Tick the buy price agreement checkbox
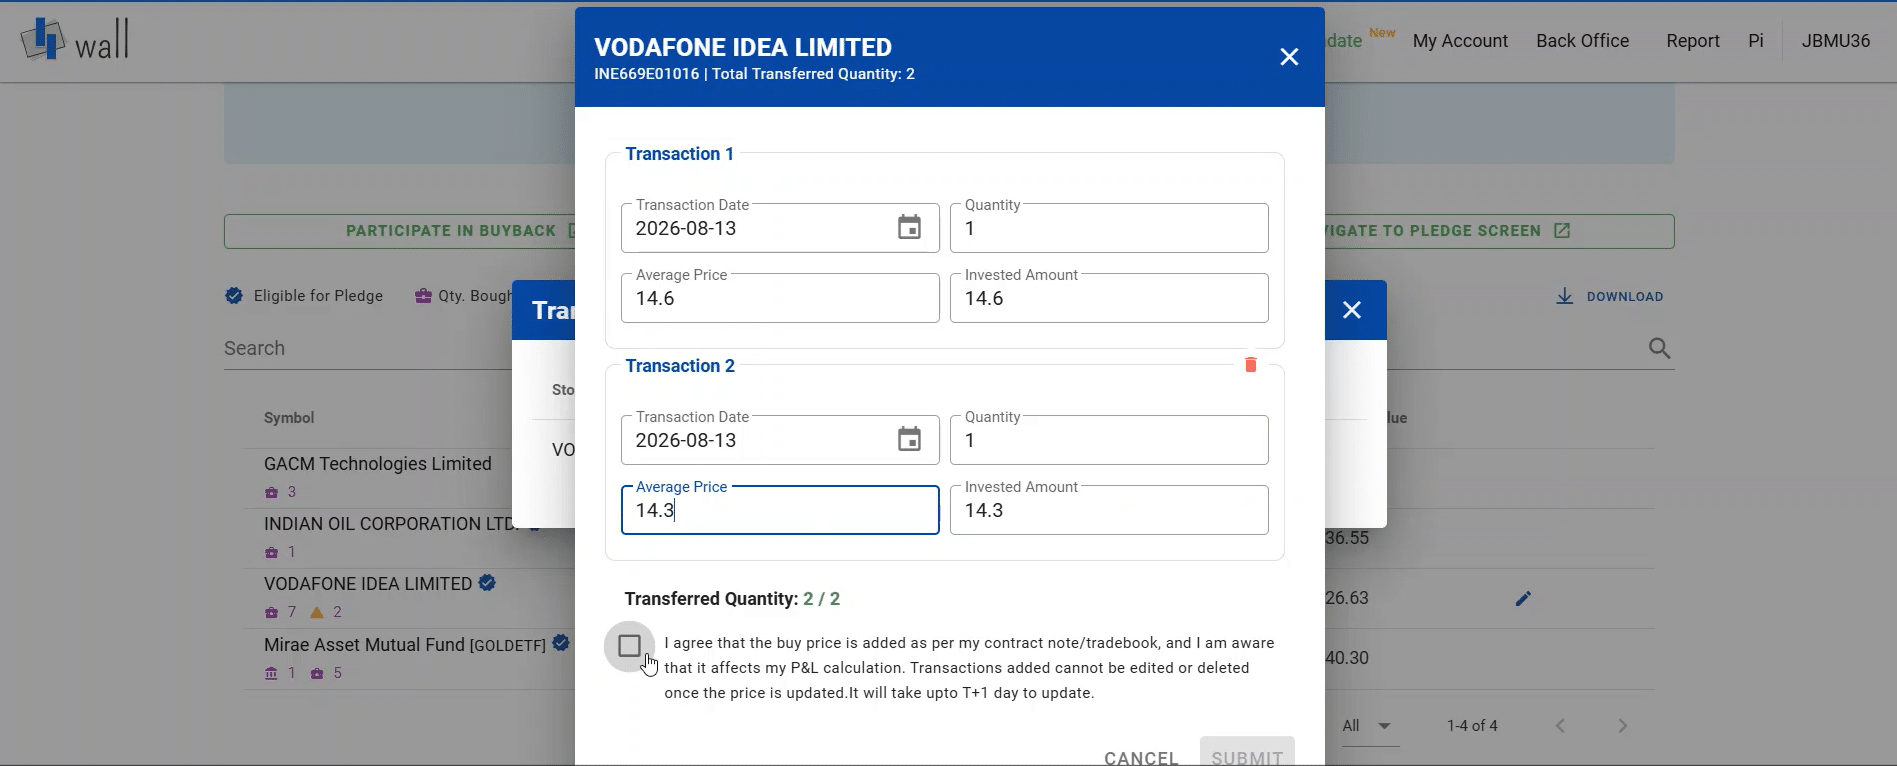 click(x=629, y=646)
